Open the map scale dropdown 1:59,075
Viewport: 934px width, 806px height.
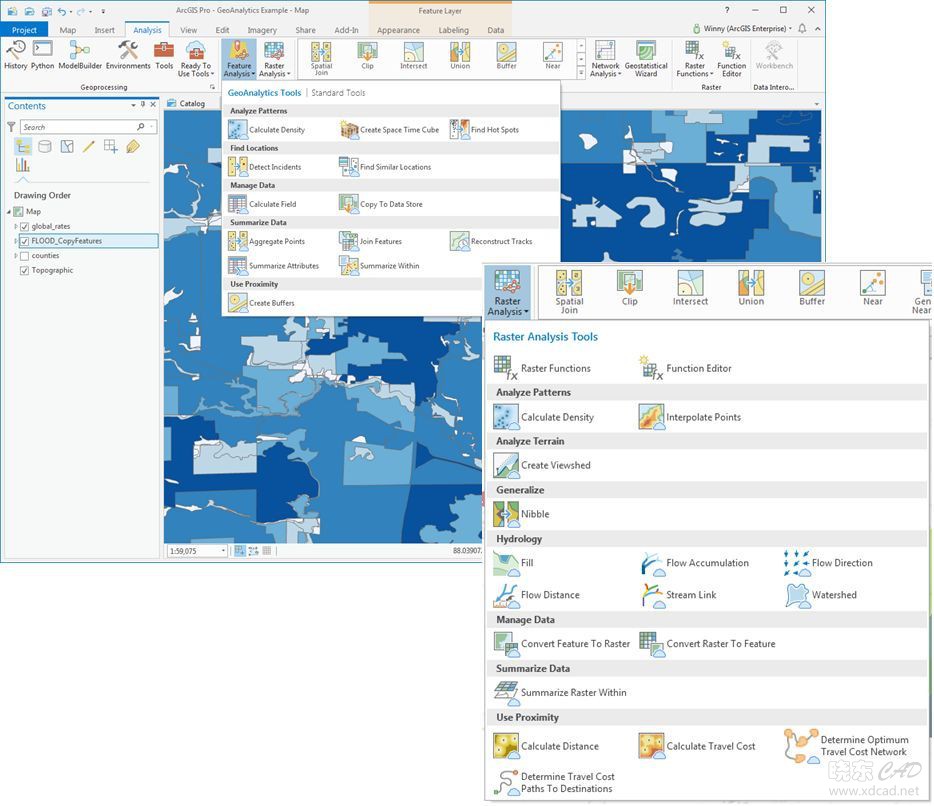tap(223, 551)
